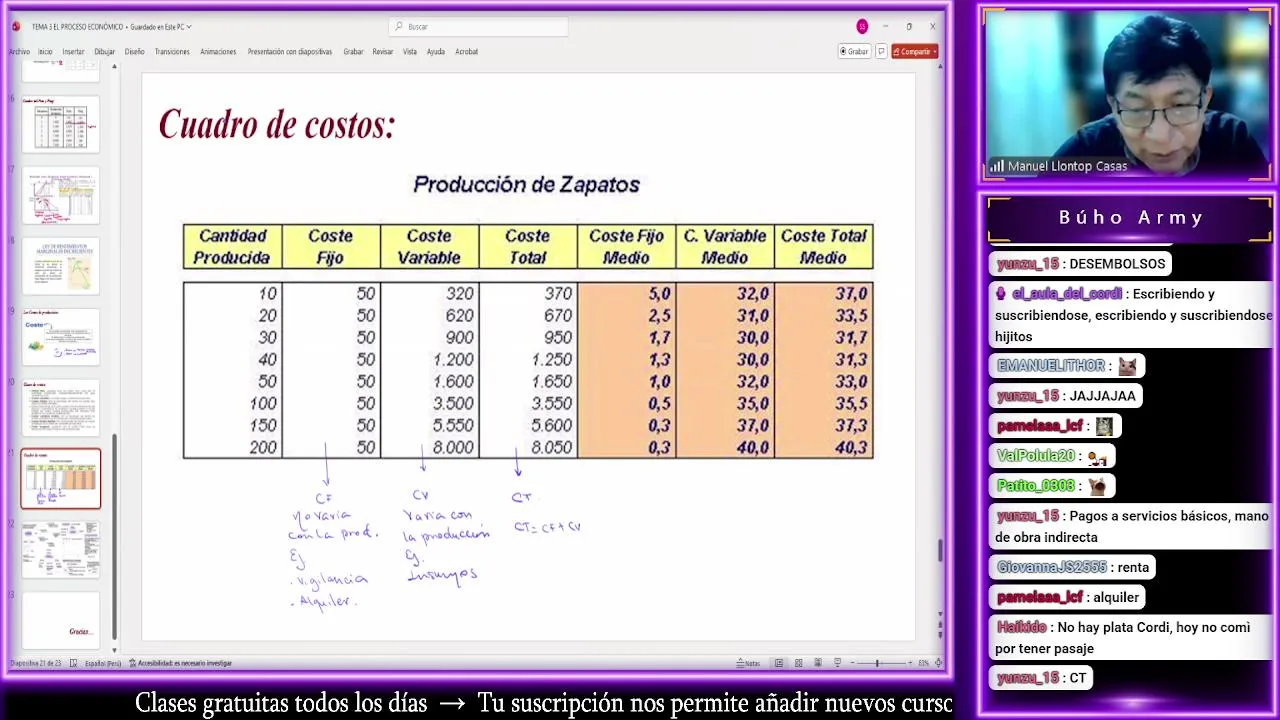Screen dimensions: 1280x720
Task: Select the final Gracias slide thumbnail
Action: pos(61,620)
